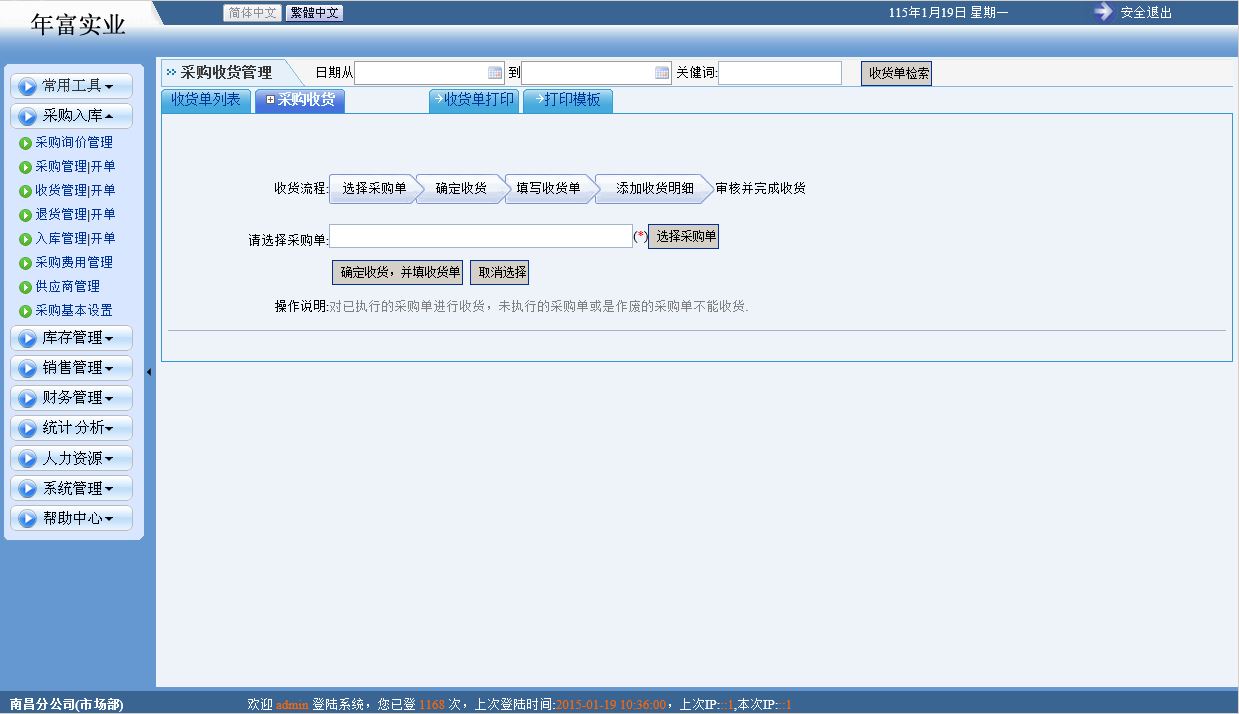This screenshot has height=714, width=1239.
Task: Expand the 常用工具 menu group
Action: coord(71,86)
